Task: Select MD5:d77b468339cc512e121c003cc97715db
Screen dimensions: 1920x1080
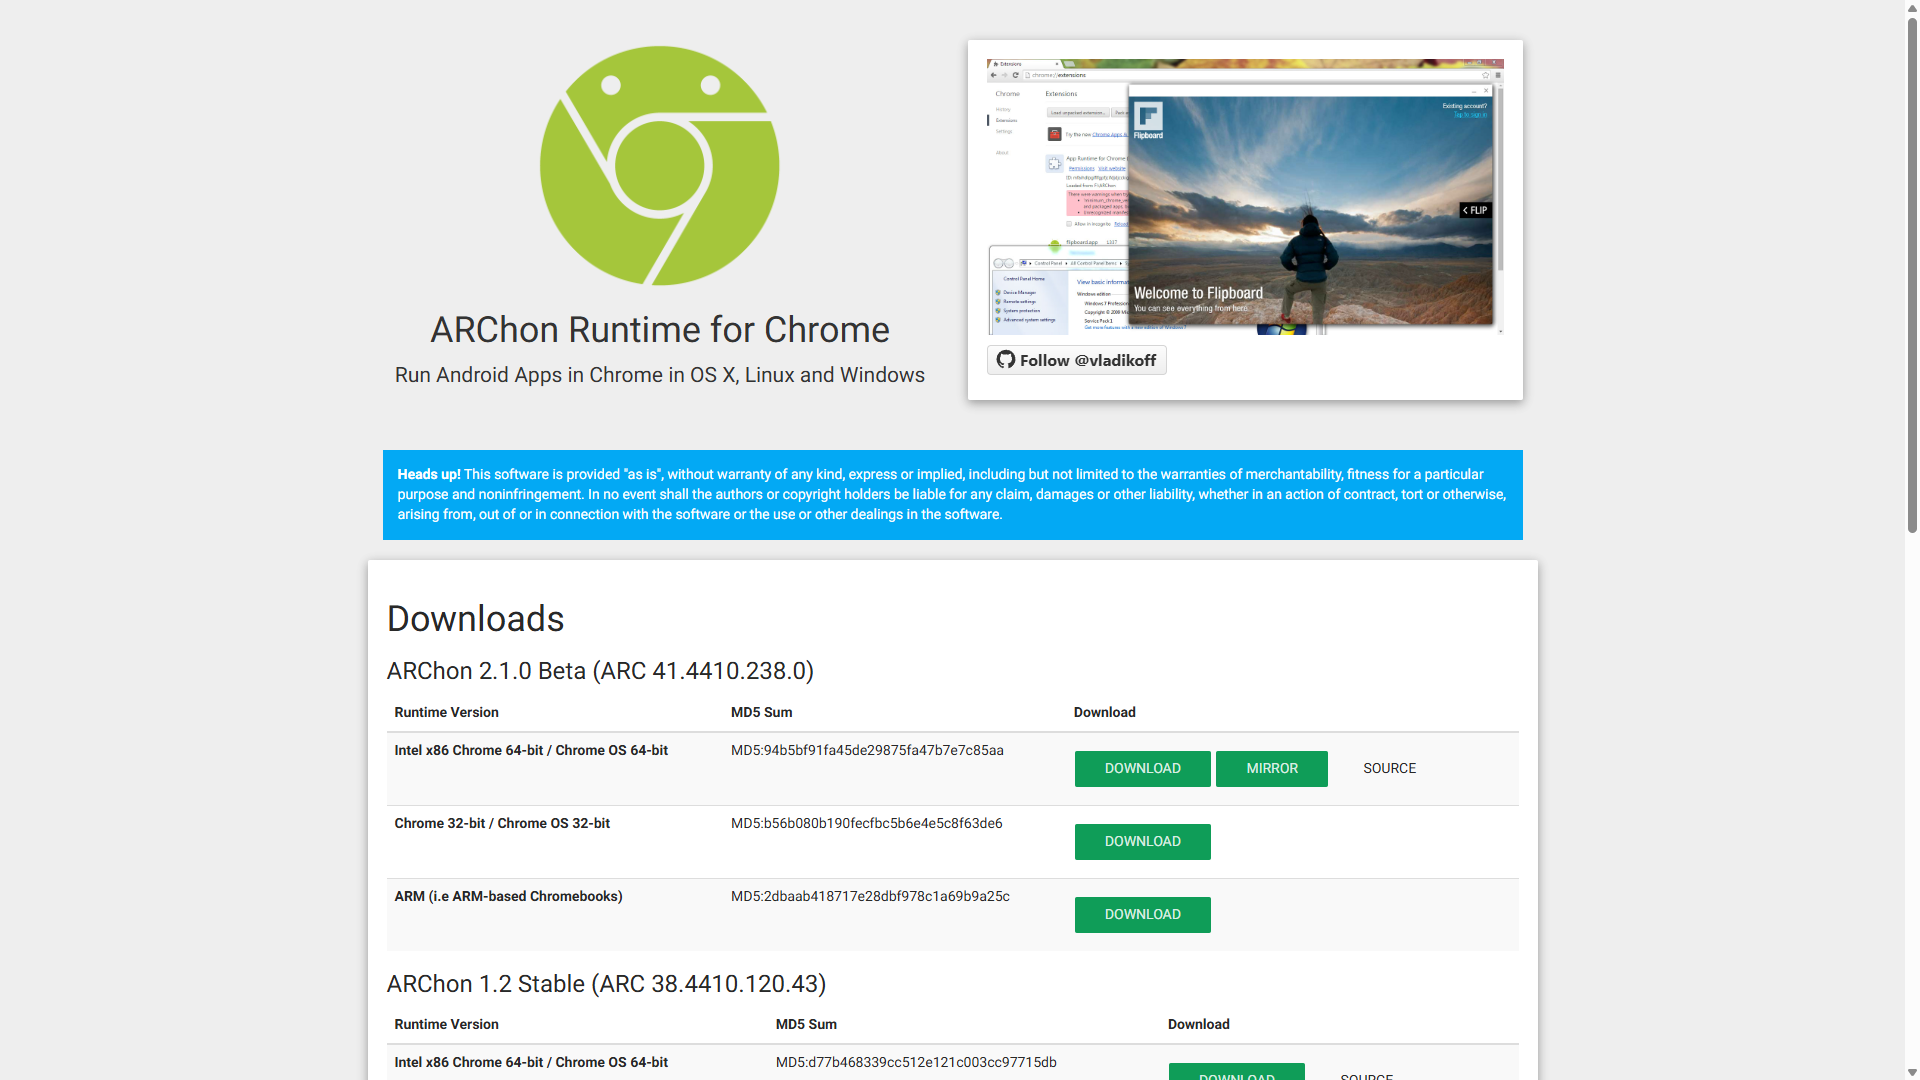Action: [x=916, y=1063]
